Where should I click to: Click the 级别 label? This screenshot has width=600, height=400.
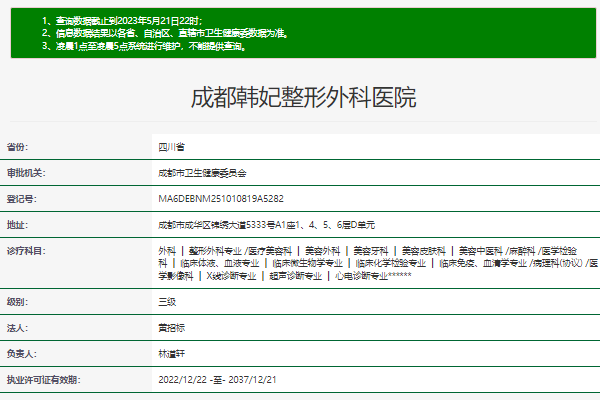(x=17, y=302)
